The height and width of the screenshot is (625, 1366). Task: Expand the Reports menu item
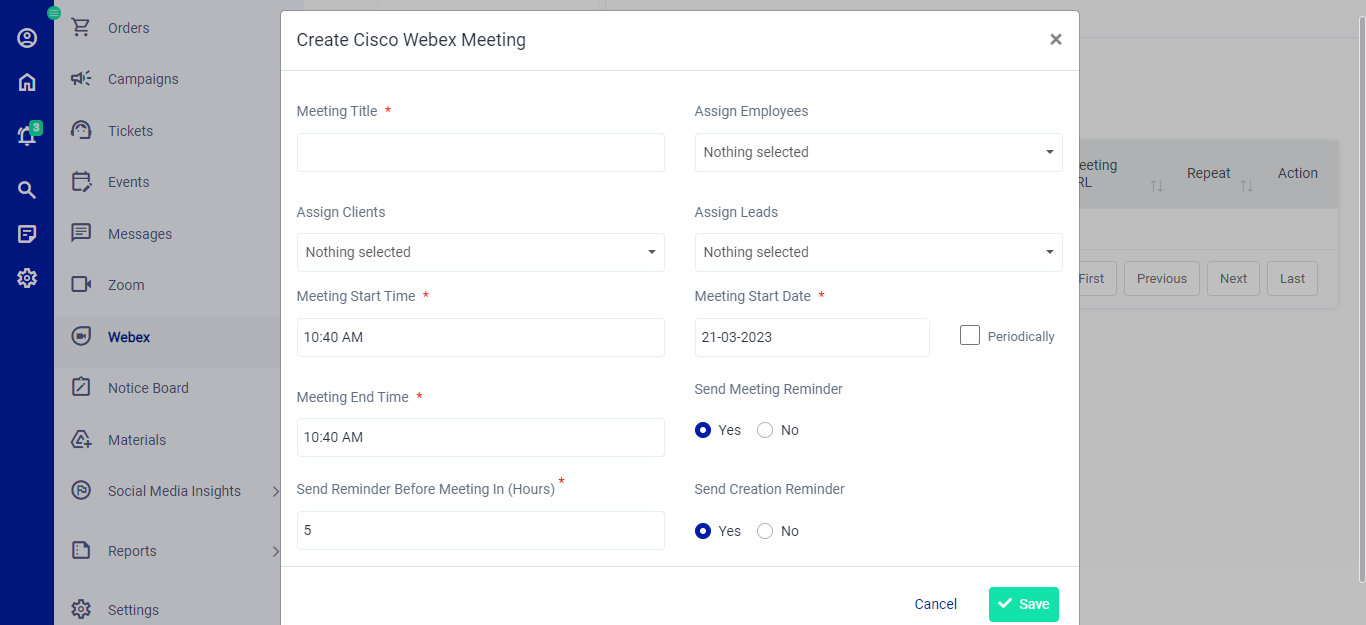tap(131, 550)
